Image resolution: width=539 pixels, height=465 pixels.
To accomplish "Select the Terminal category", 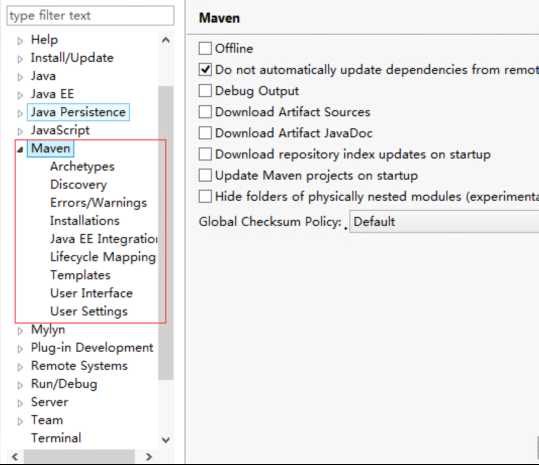I will pos(56,438).
